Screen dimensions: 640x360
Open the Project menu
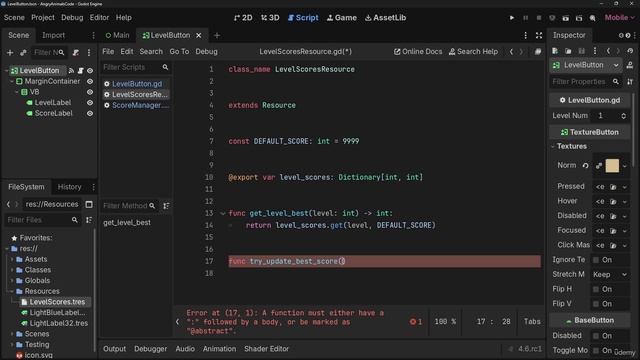coord(43,18)
